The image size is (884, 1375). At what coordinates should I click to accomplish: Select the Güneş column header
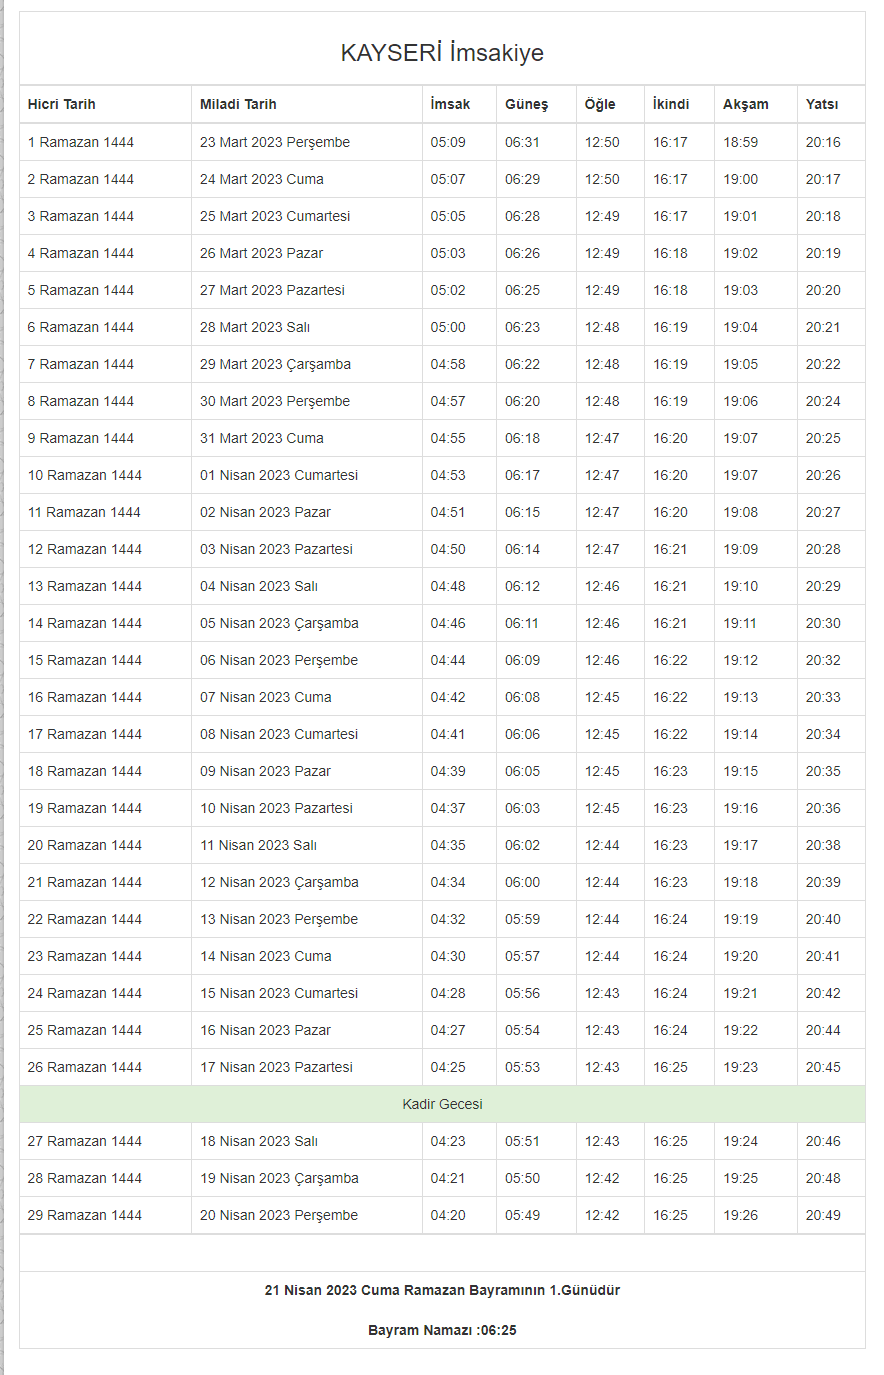526,104
